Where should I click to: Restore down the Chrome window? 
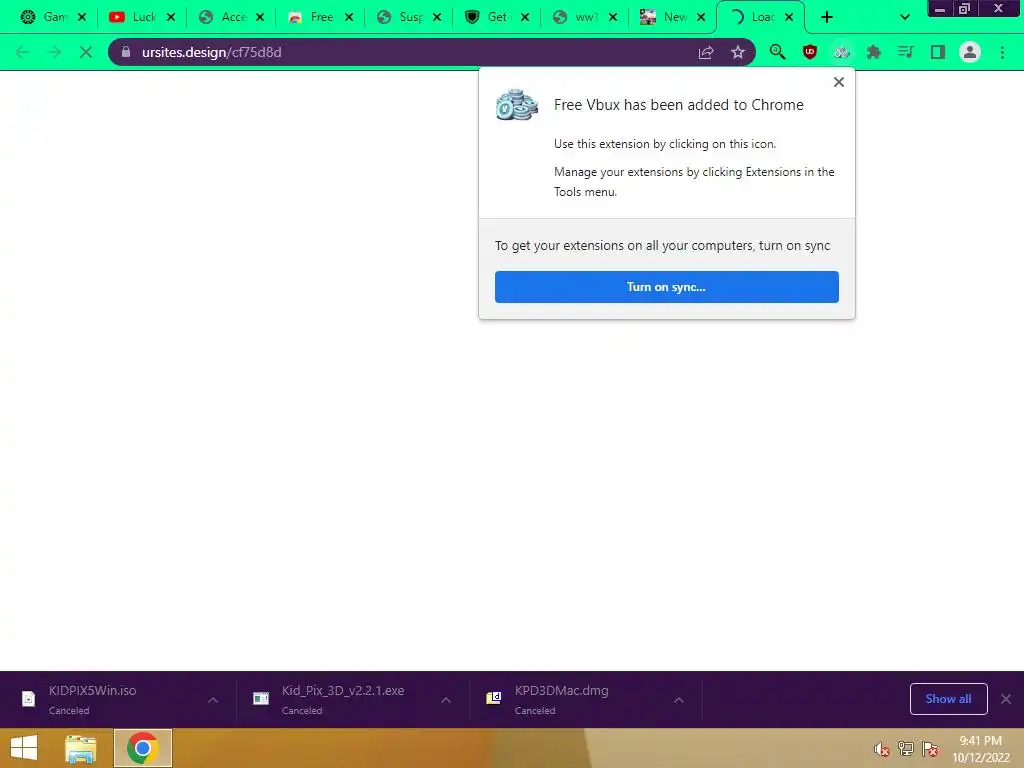pyautogui.click(x=965, y=8)
